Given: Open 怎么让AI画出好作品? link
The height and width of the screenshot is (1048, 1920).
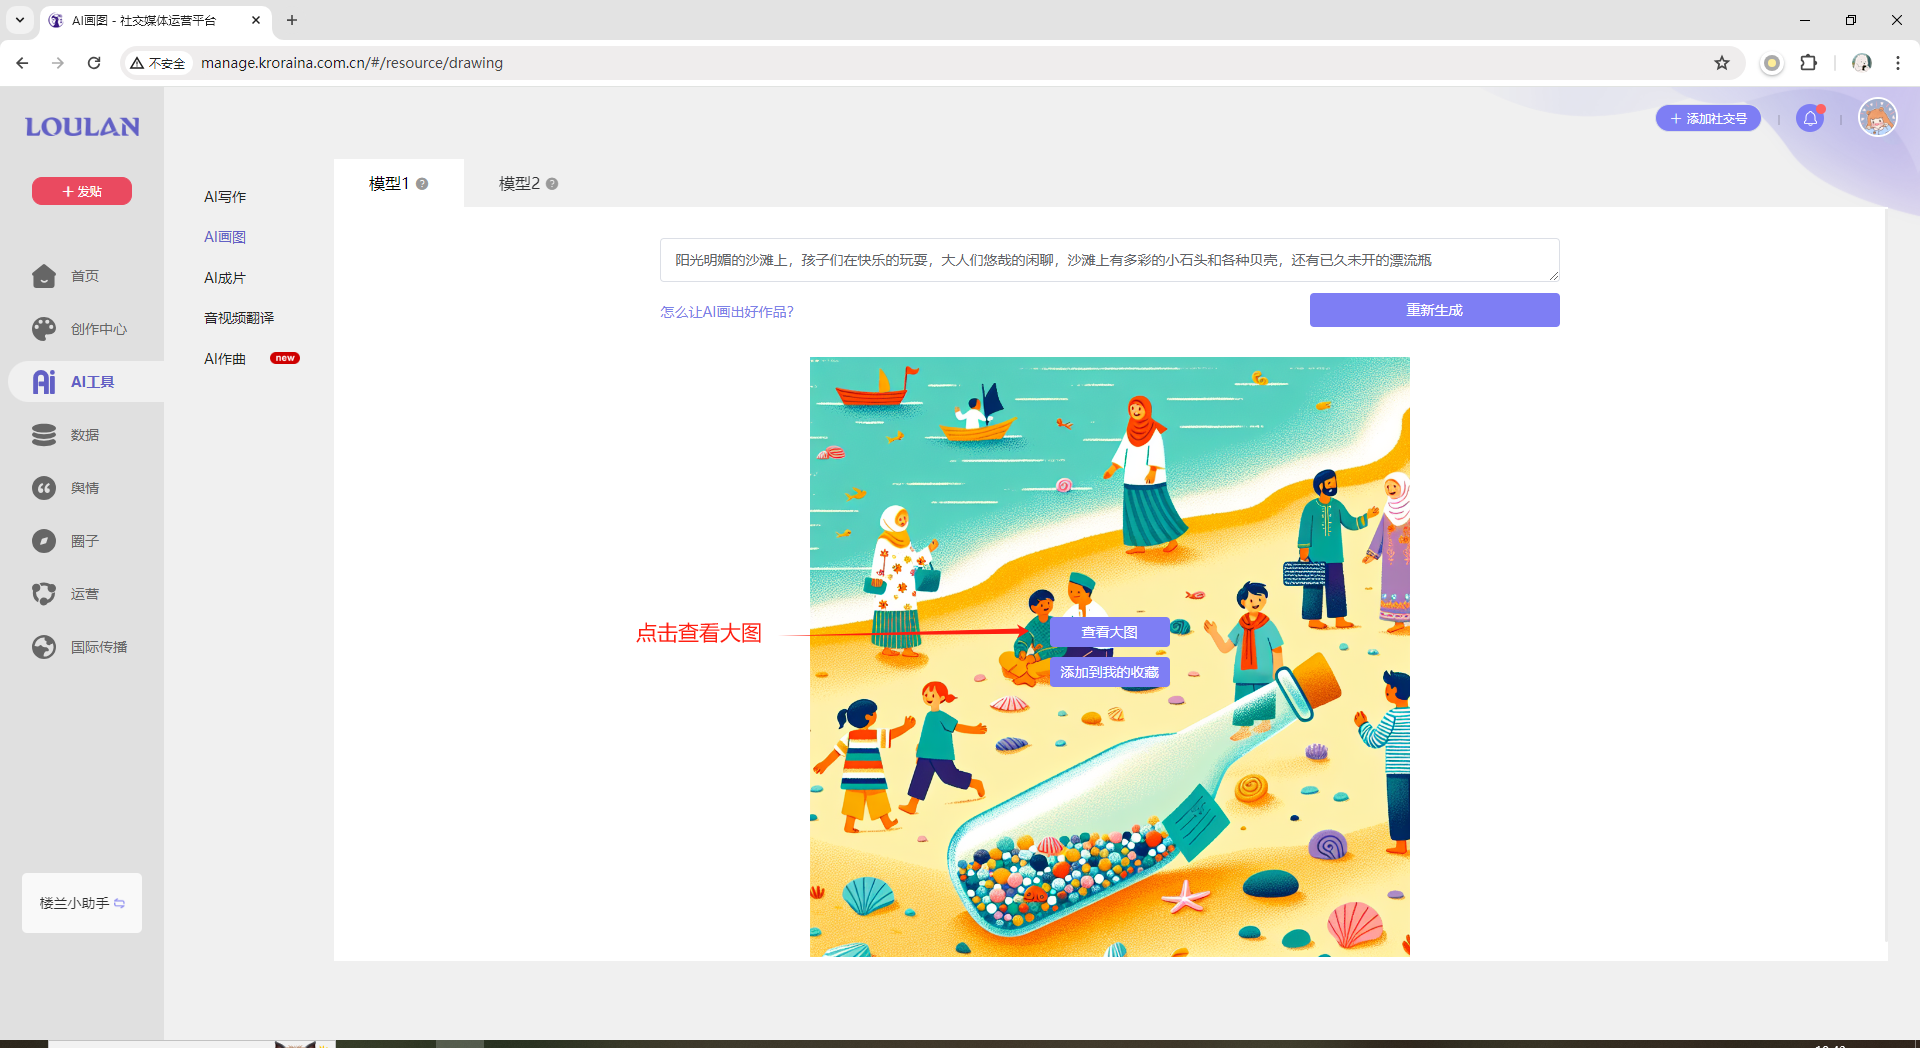Looking at the screenshot, I should point(727,312).
